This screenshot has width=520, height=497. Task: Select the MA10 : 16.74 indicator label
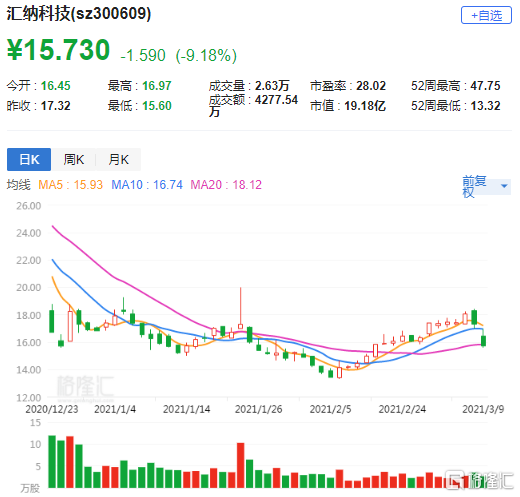pyautogui.click(x=147, y=185)
